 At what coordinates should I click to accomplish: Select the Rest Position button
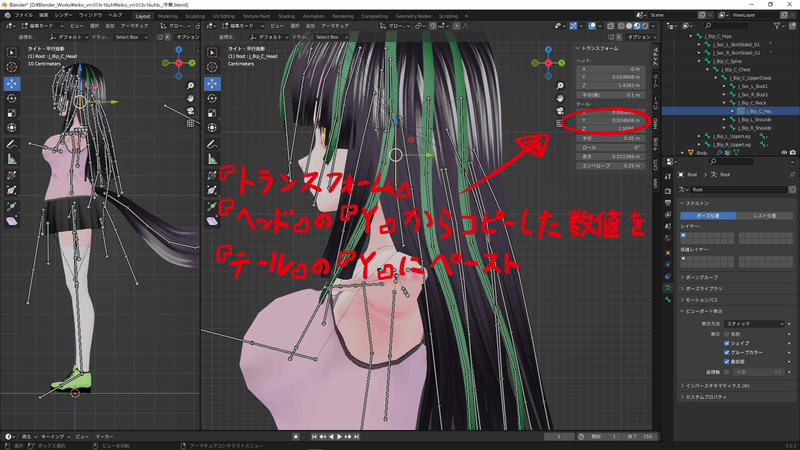[x=765, y=216]
